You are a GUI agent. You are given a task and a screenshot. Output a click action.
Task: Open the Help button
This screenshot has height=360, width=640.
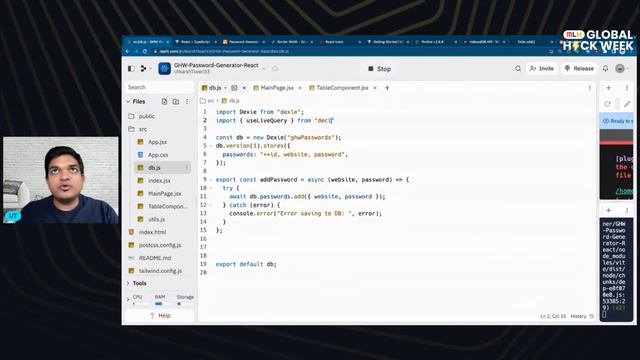pyautogui.click(x=160, y=316)
